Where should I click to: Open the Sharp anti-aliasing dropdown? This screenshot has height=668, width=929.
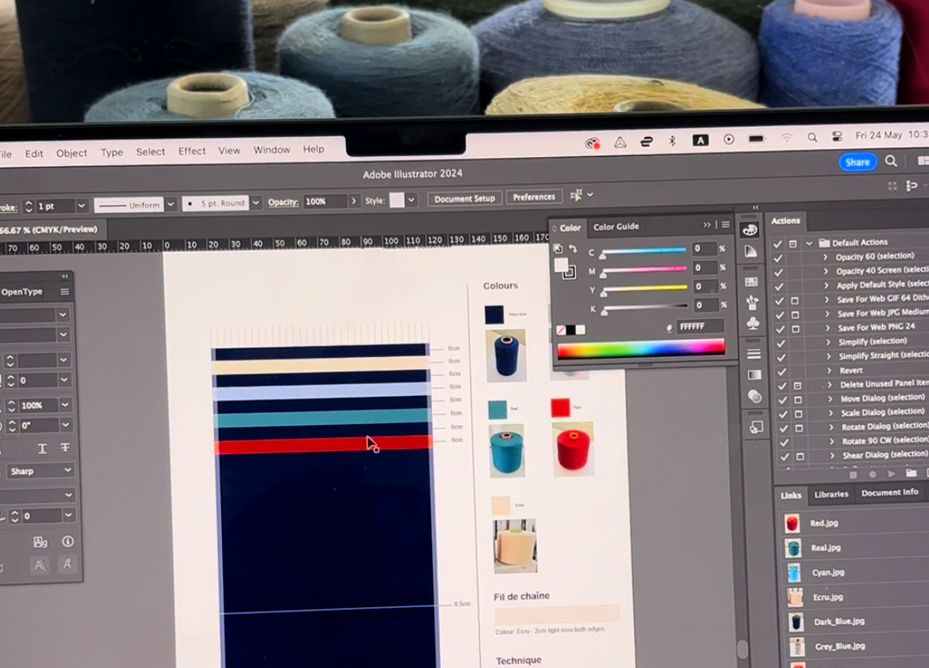[x=40, y=470]
